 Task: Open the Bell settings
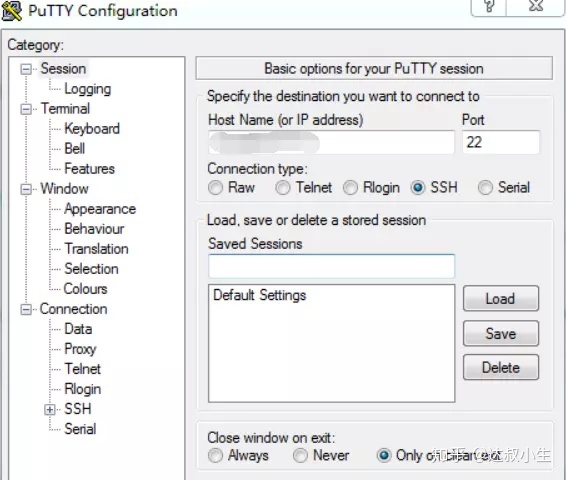coord(74,149)
